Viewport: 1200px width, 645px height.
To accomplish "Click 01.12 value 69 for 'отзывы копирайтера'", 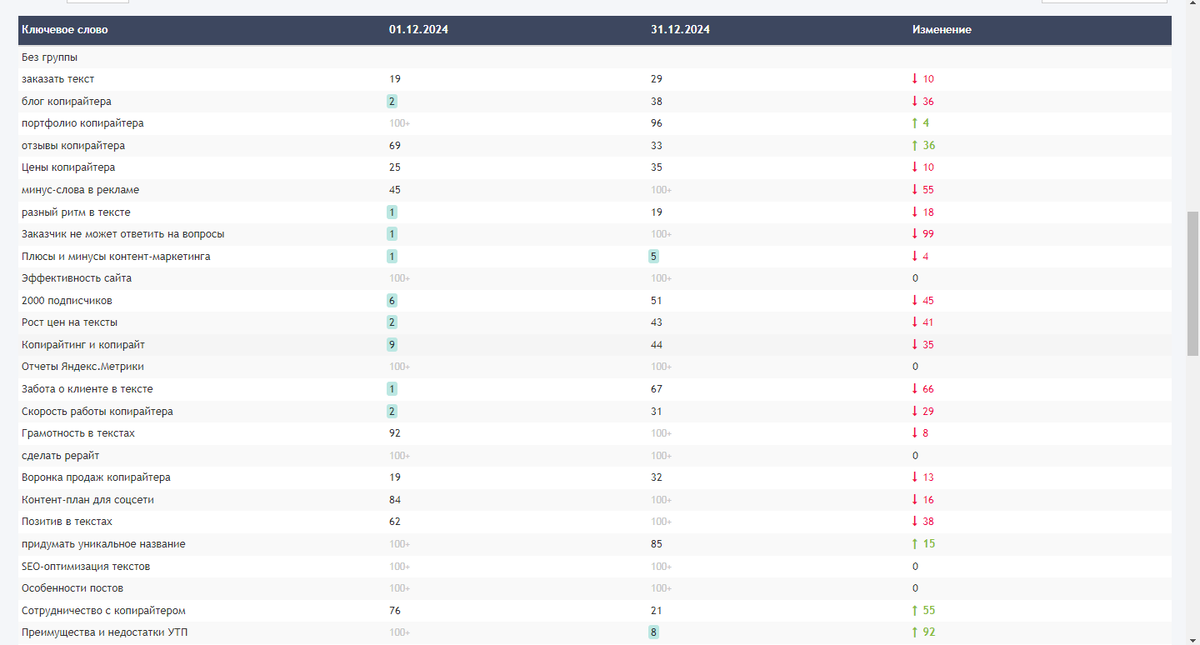I will [x=395, y=145].
